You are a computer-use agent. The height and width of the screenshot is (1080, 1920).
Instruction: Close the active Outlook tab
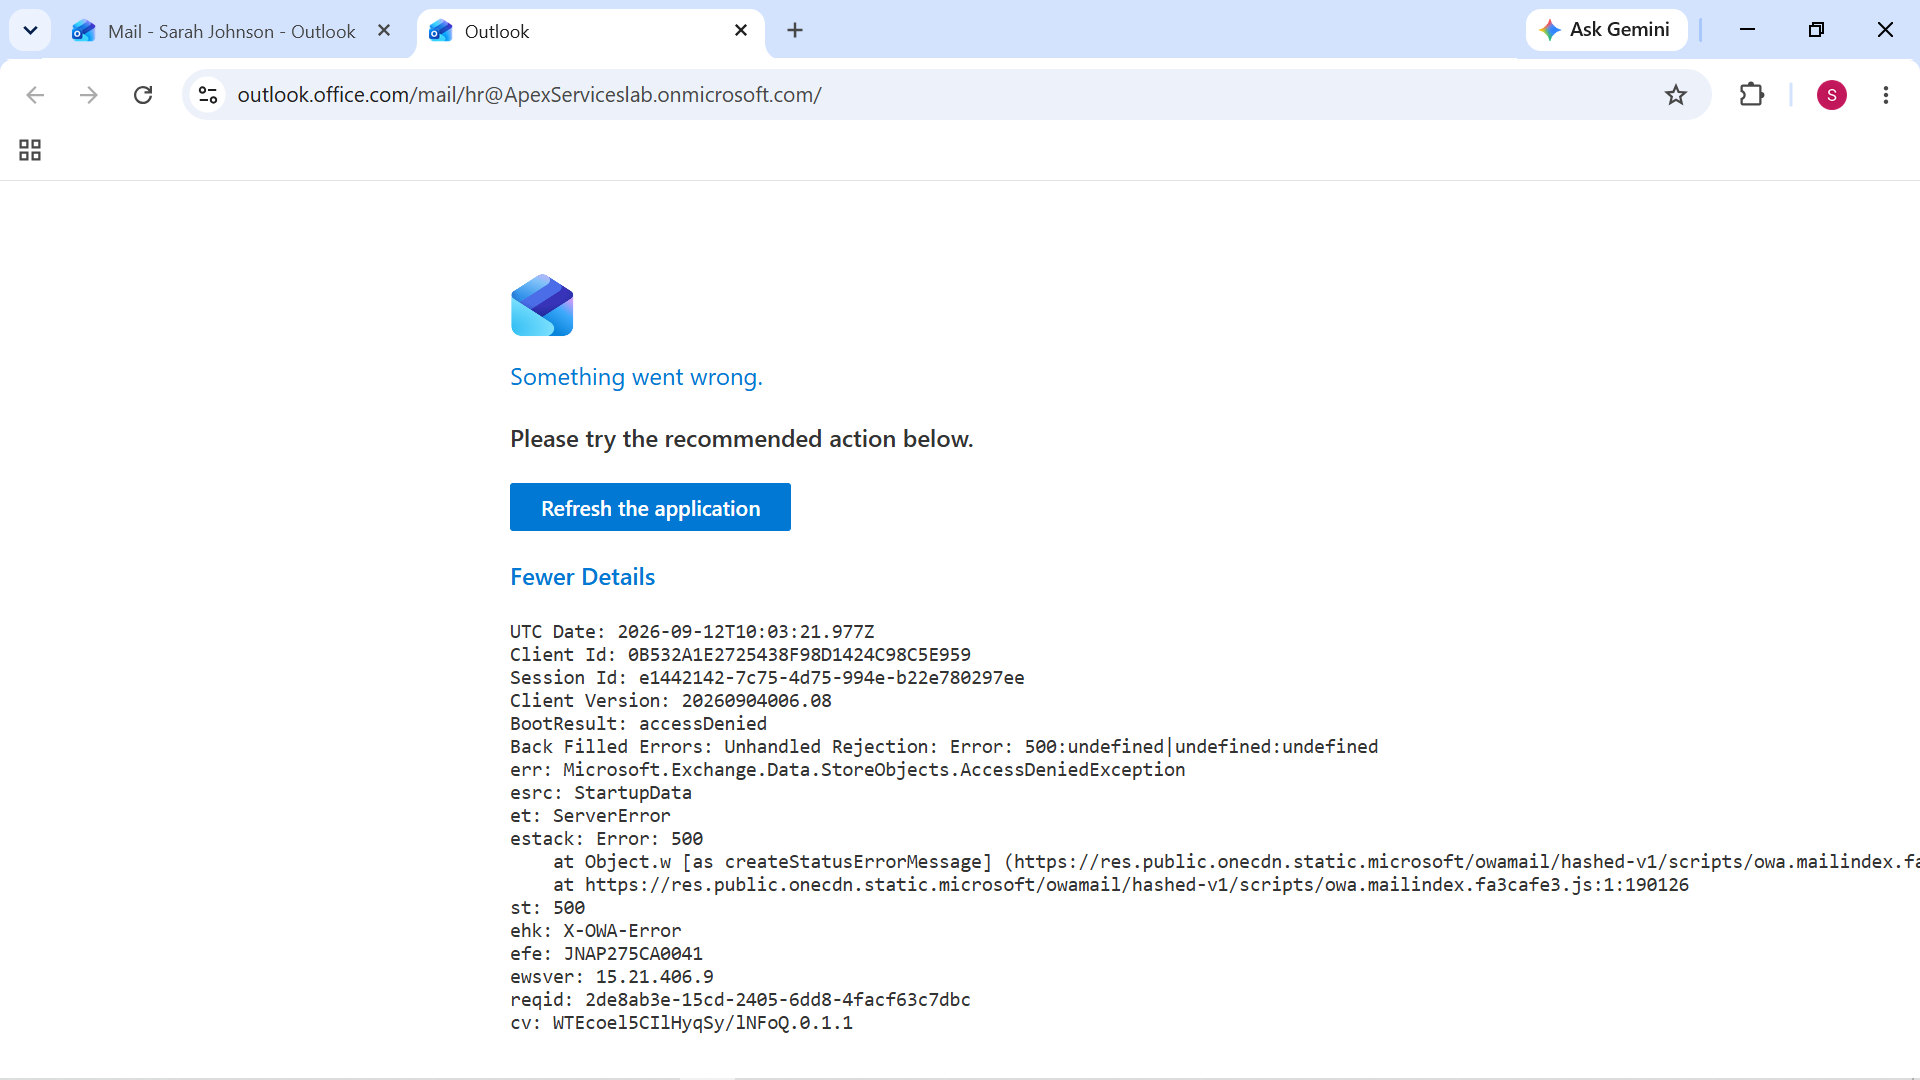[741, 31]
